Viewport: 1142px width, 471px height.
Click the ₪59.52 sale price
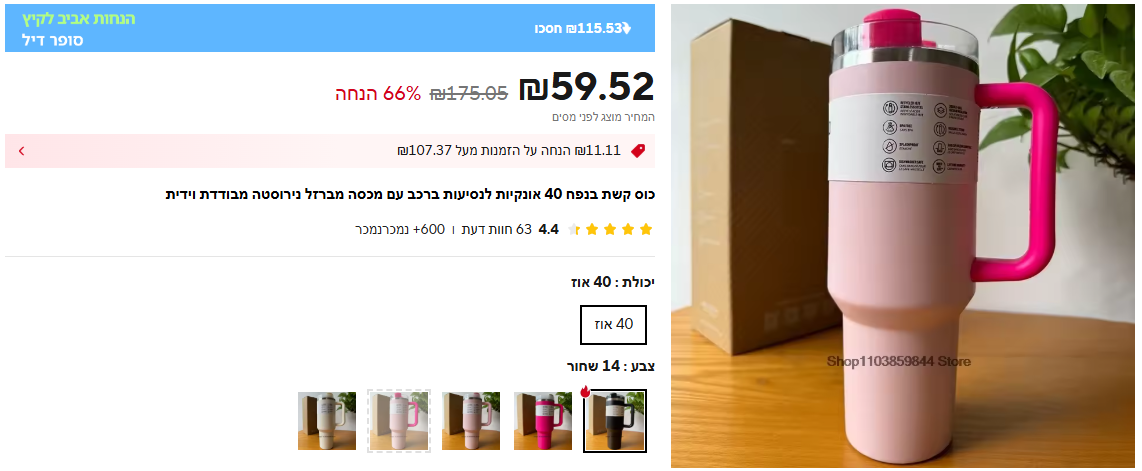click(586, 87)
